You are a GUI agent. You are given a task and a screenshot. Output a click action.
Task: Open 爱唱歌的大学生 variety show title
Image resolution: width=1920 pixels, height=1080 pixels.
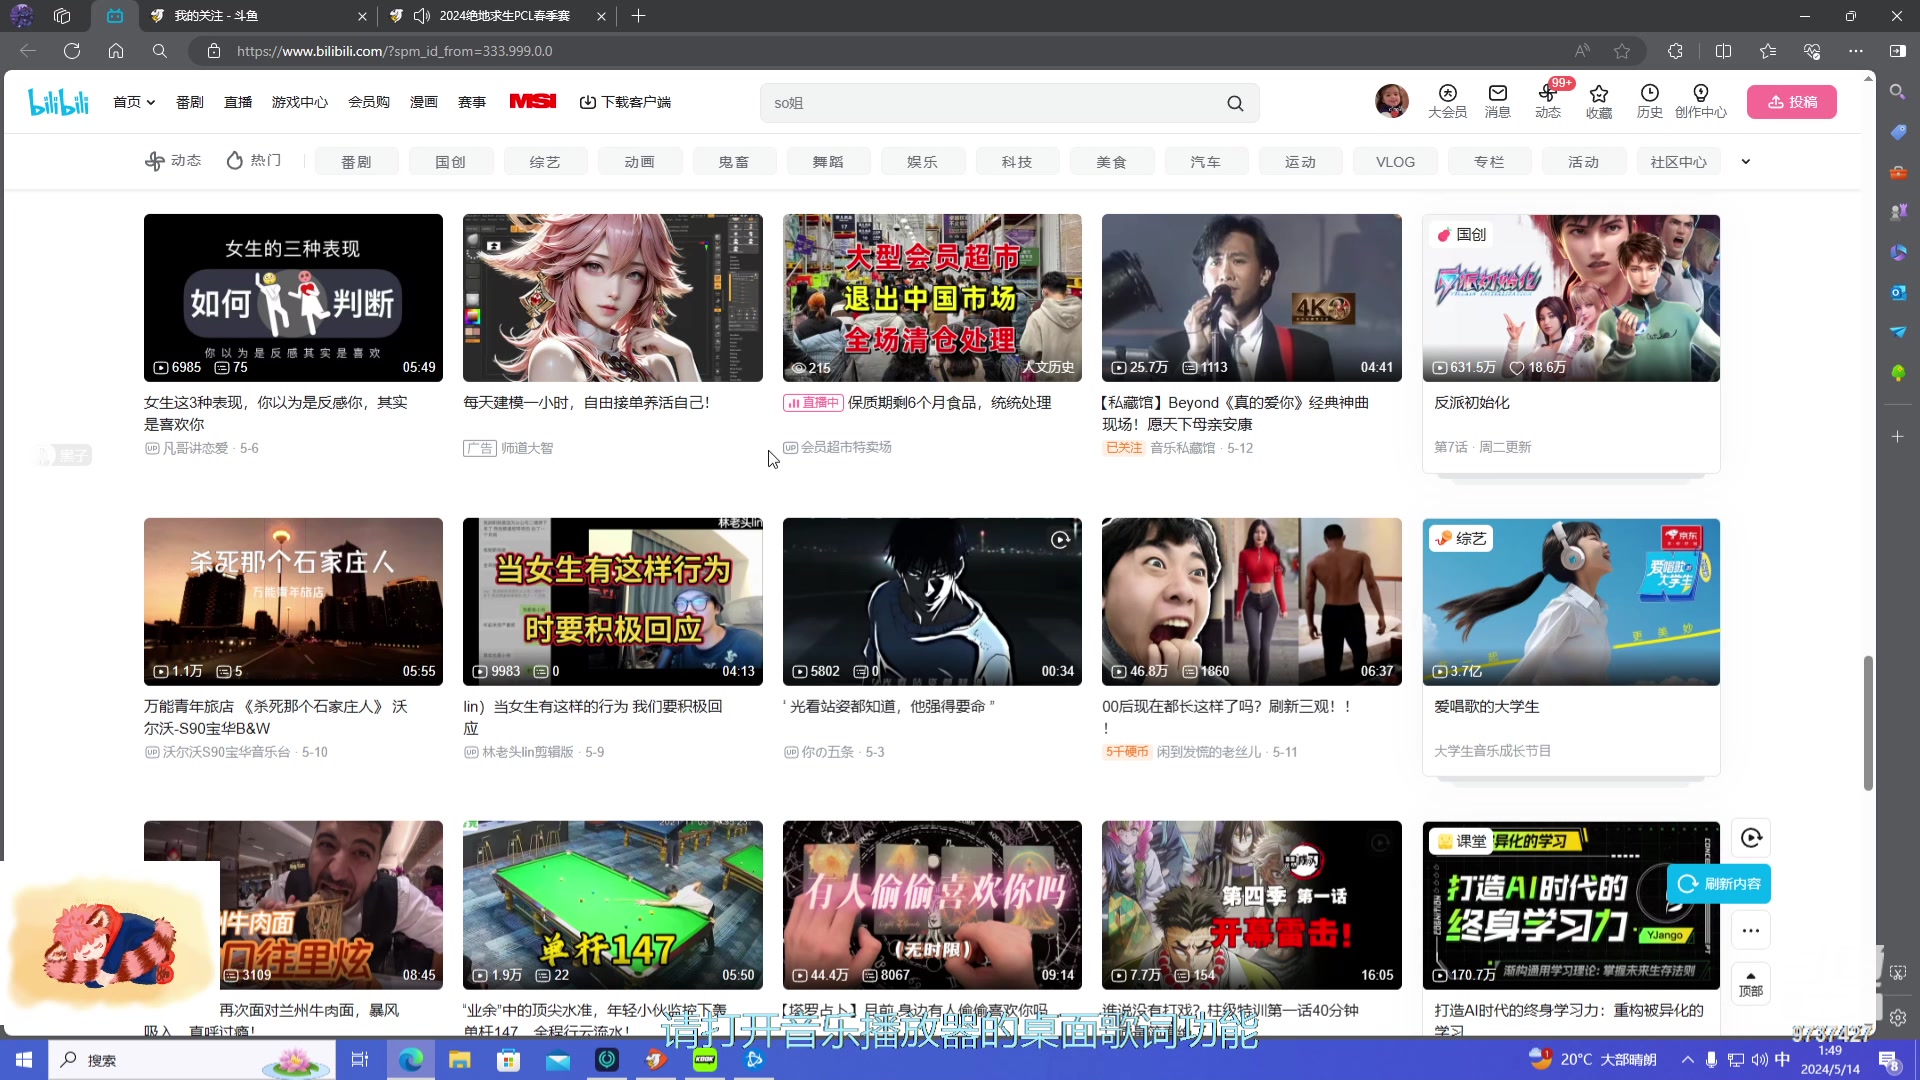click(1487, 706)
